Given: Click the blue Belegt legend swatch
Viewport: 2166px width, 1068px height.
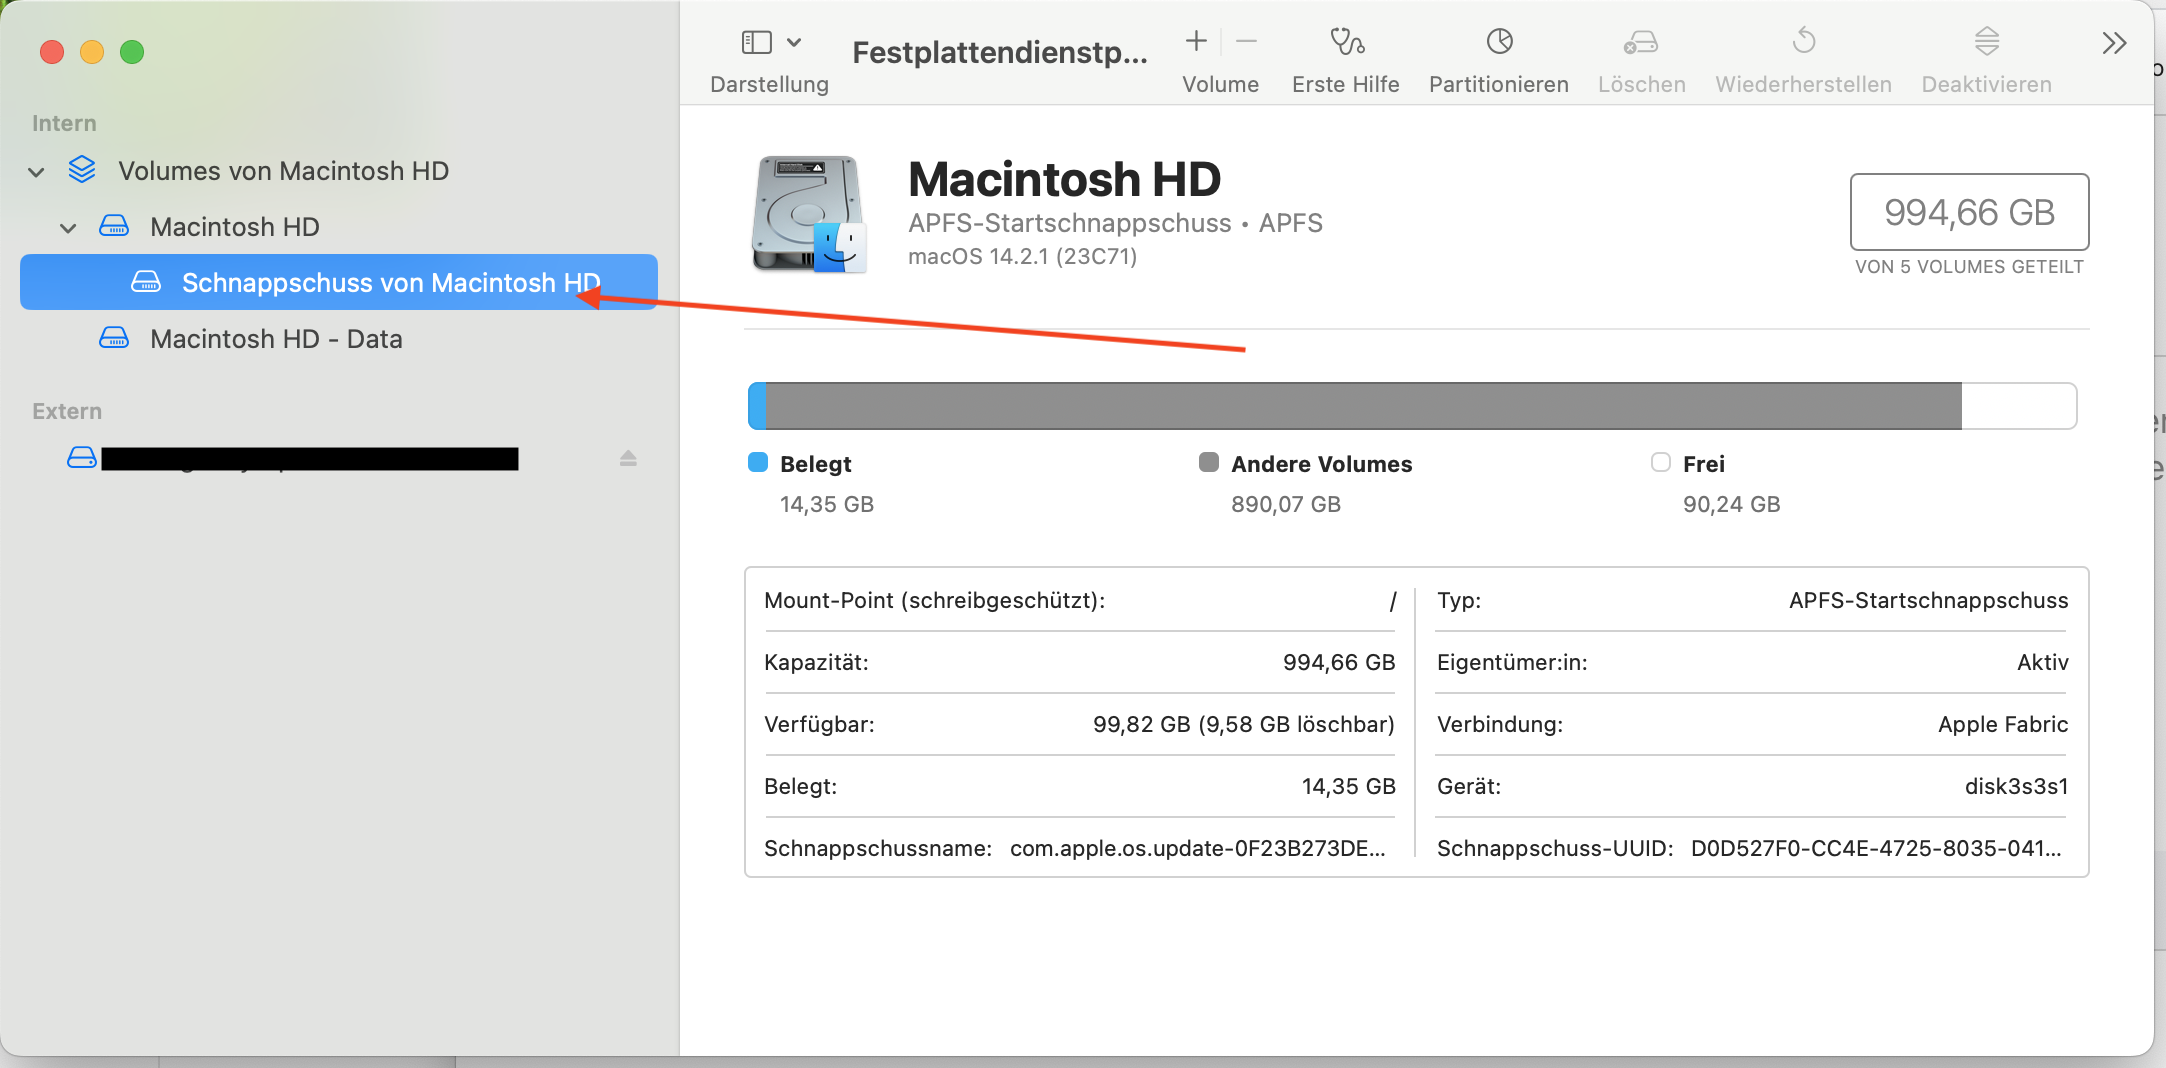Looking at the screenshot, I should [x=758, y=462].
